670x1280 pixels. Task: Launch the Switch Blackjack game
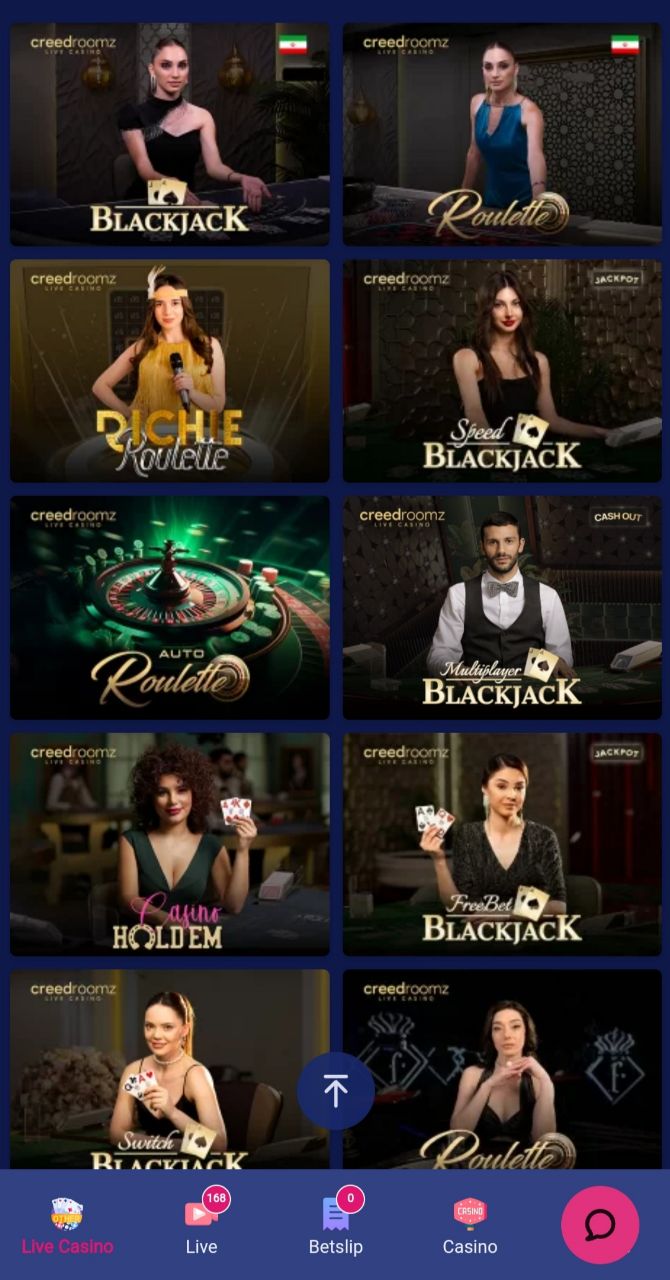170,1069
